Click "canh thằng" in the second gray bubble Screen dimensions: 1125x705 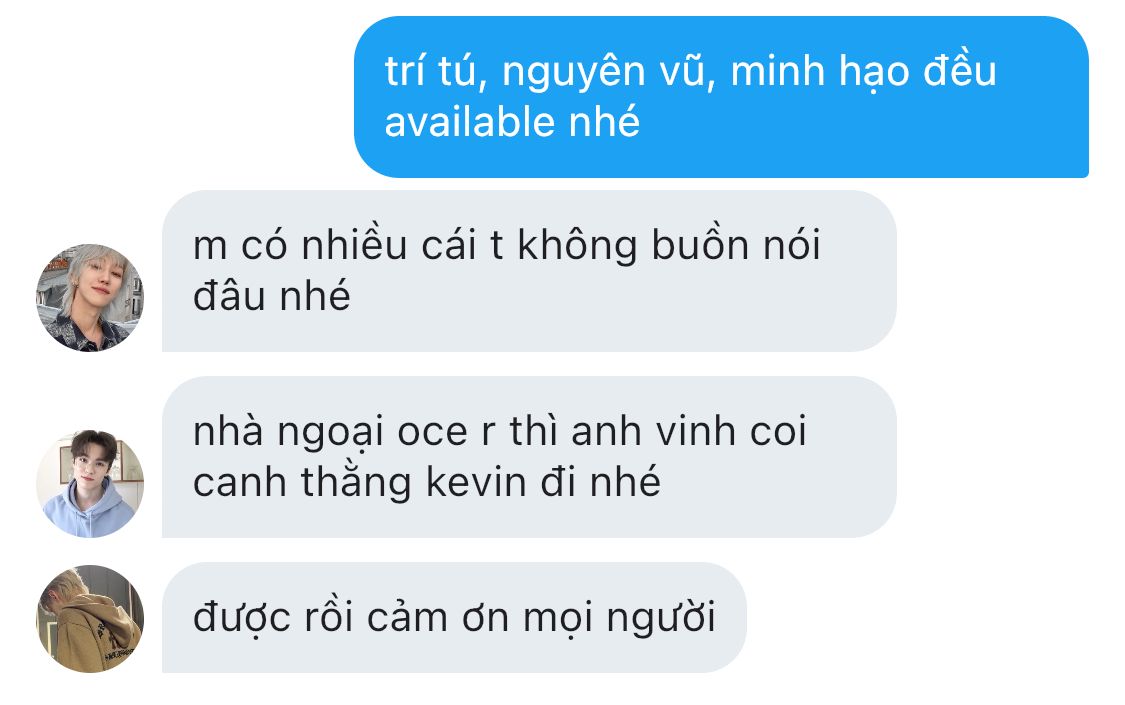click(x=301, y=482)
